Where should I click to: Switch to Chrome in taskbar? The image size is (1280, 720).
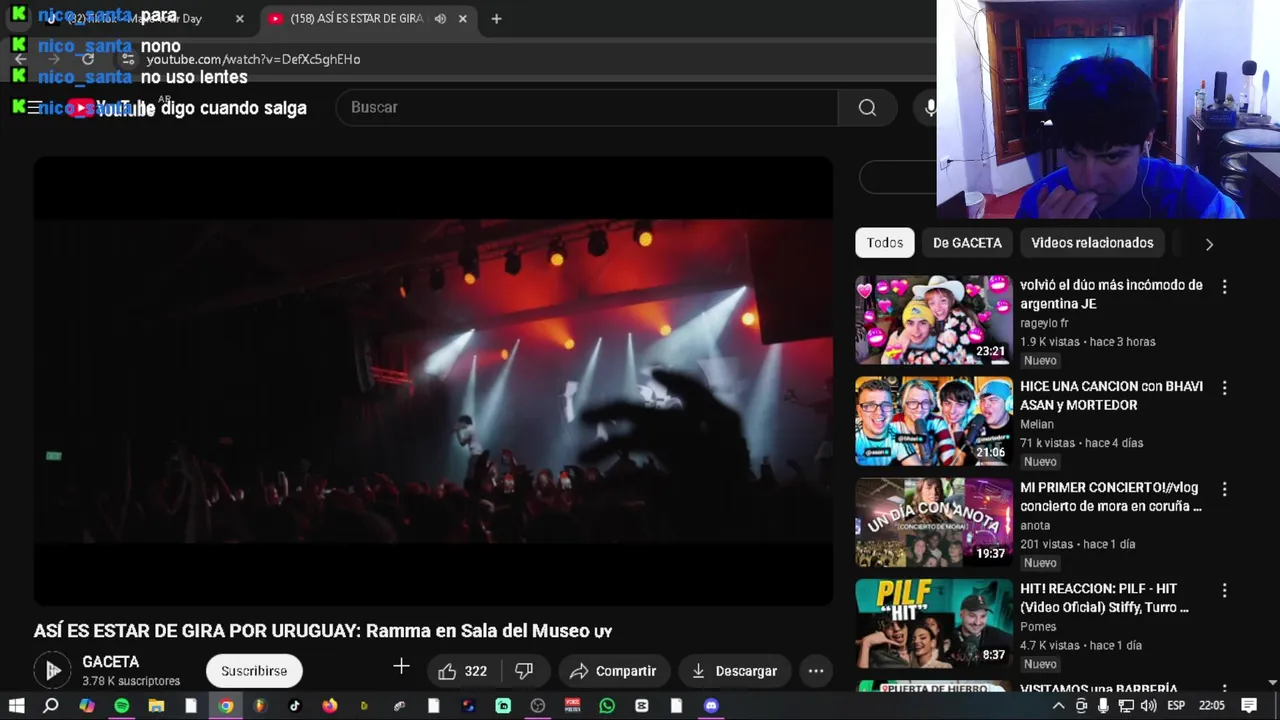(x=226, y=706)
